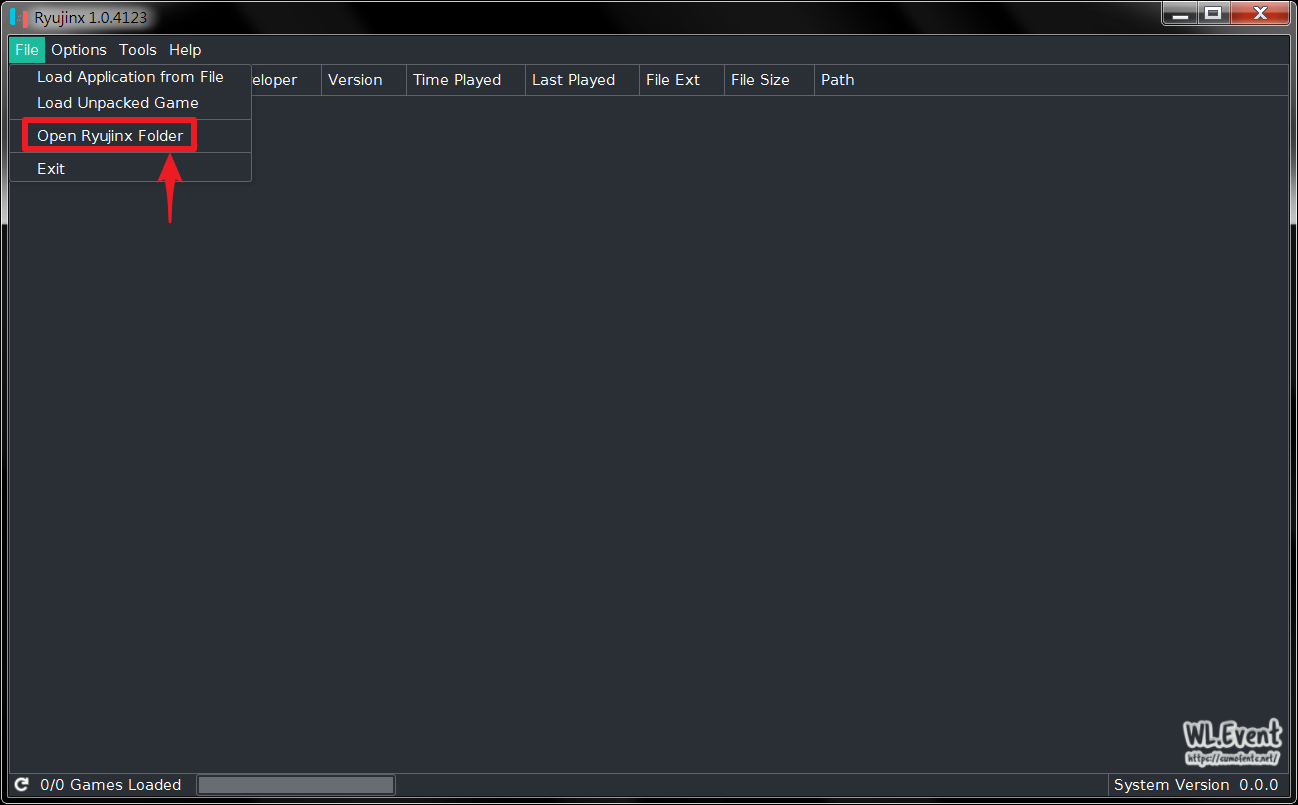The width and height of the screenshot is (1298, 805).
Task: Maximize the Ryujinx window
Action: (1214, 14)
